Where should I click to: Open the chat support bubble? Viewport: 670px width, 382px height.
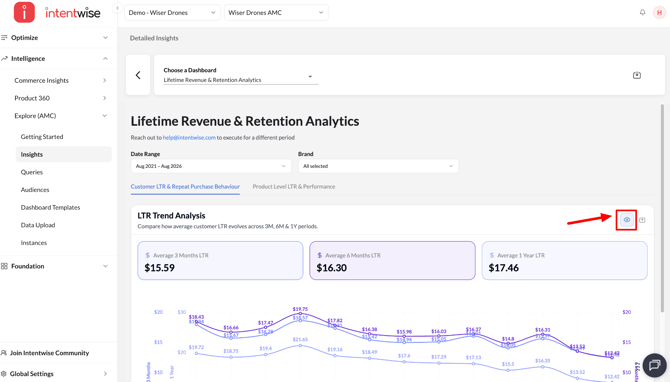(x=655, y=365)
